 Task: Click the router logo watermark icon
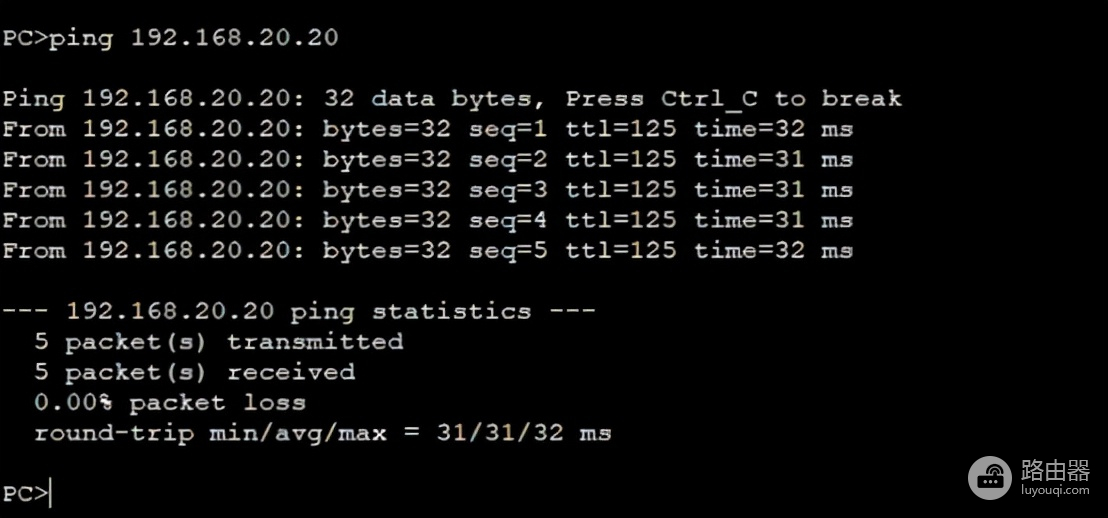click(x=989, y=477)
